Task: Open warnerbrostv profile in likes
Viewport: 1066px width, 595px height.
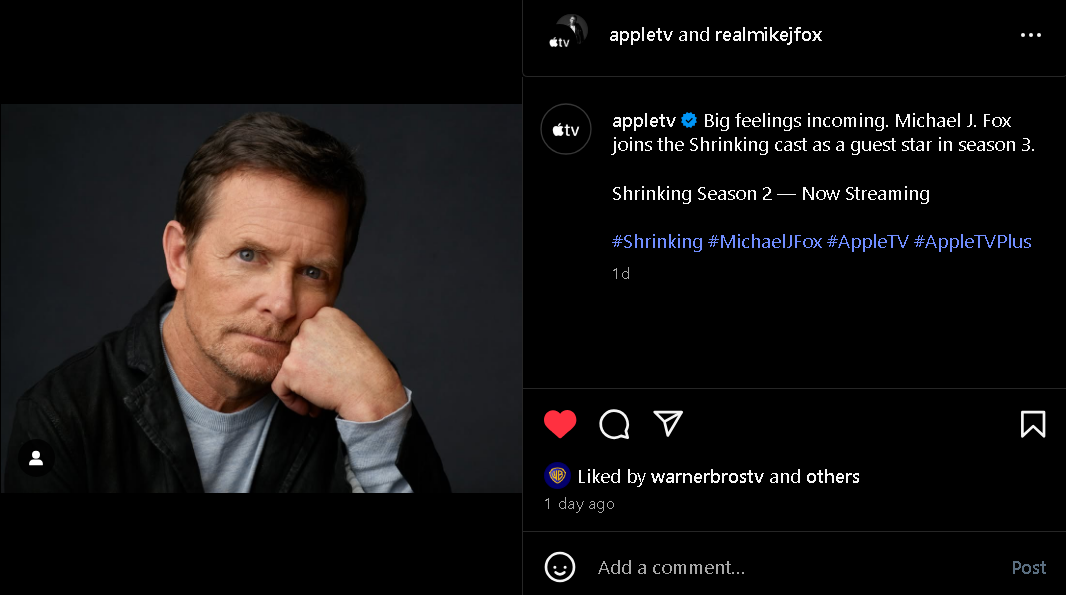Action: 707,477
